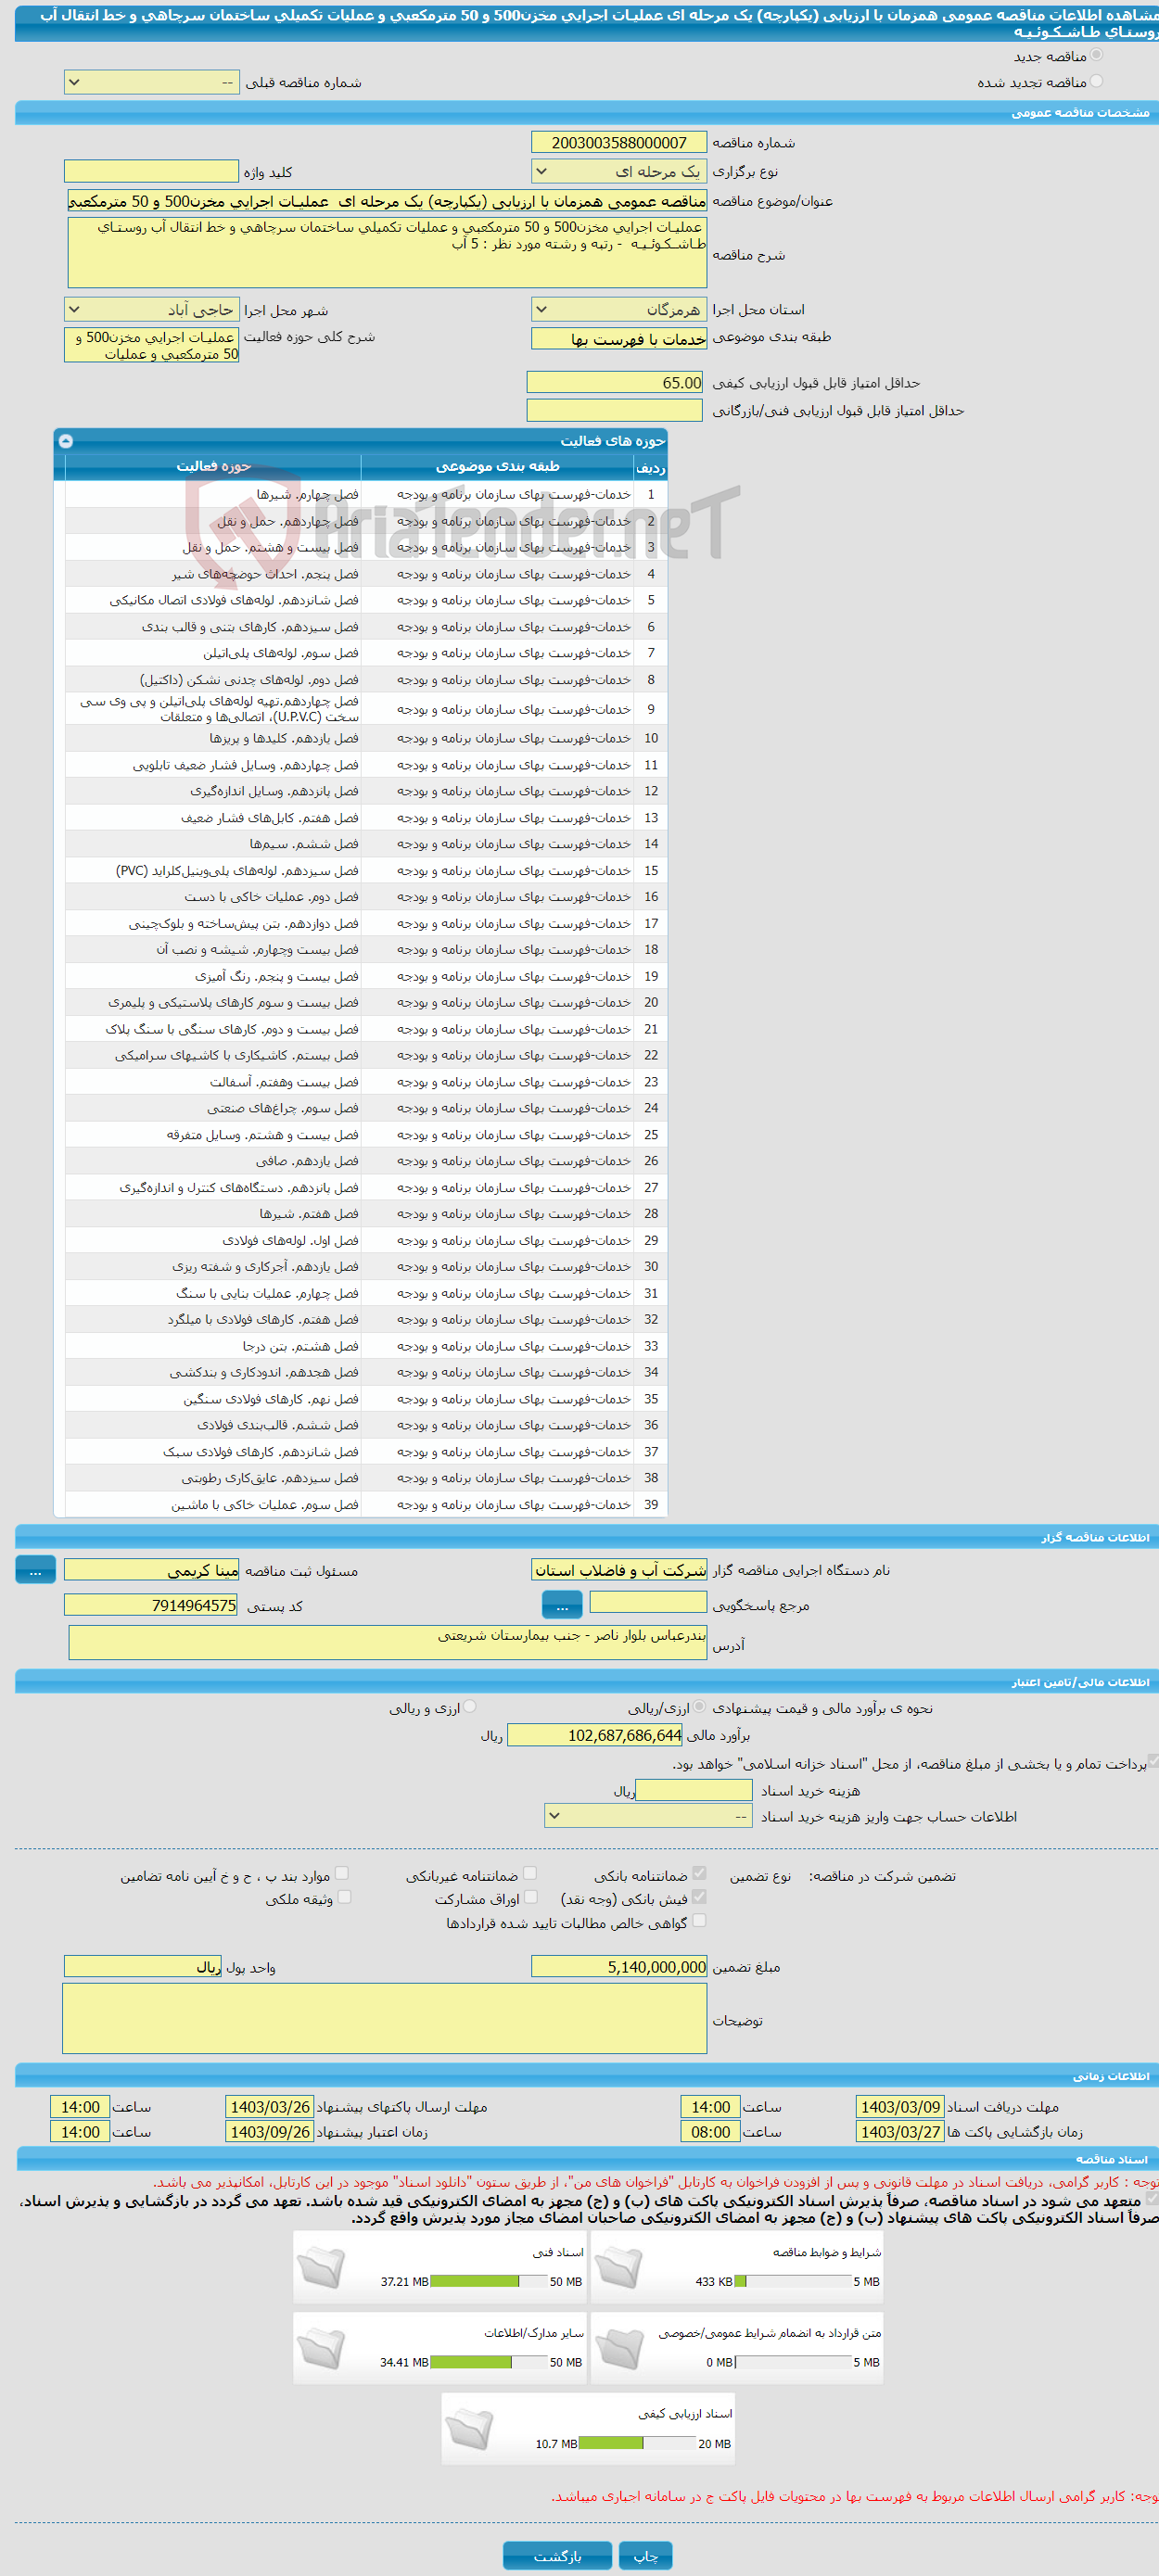The width and height of the screenshot is (1159, 2576).
Task: Select row 7 فصل سوم. لوله‌های پلی‌اتیلن
Action: pyautogui.click(x=366, y=653)
